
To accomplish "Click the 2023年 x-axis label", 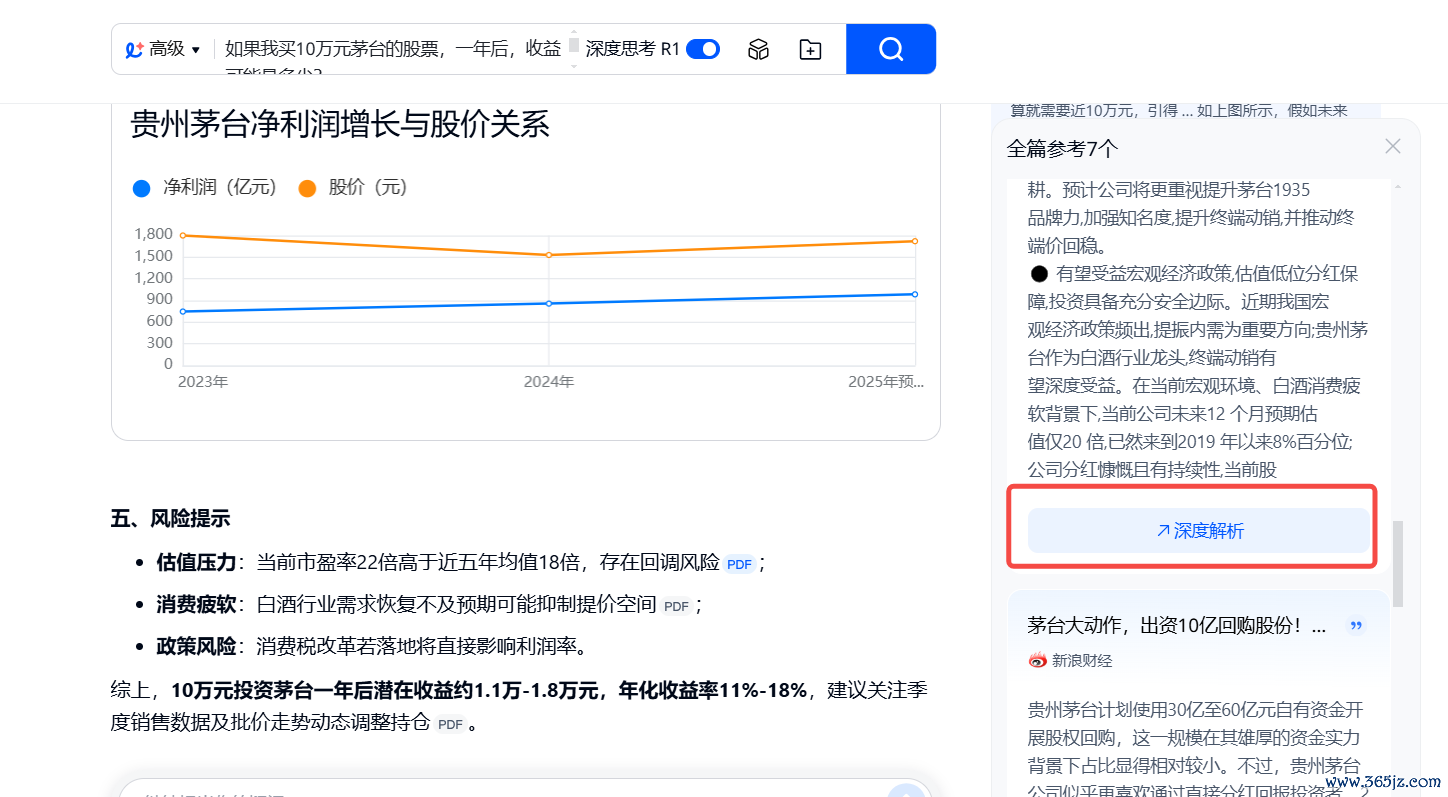I will coord(203,382).
